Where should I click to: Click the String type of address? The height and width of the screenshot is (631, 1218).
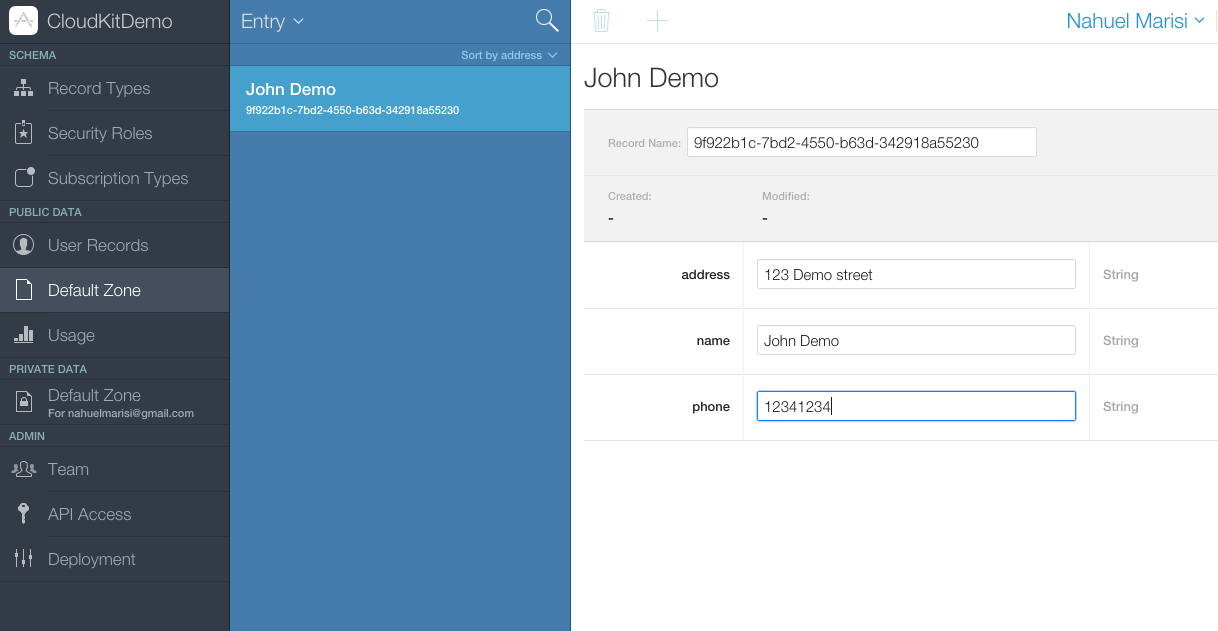point(1121,274)
